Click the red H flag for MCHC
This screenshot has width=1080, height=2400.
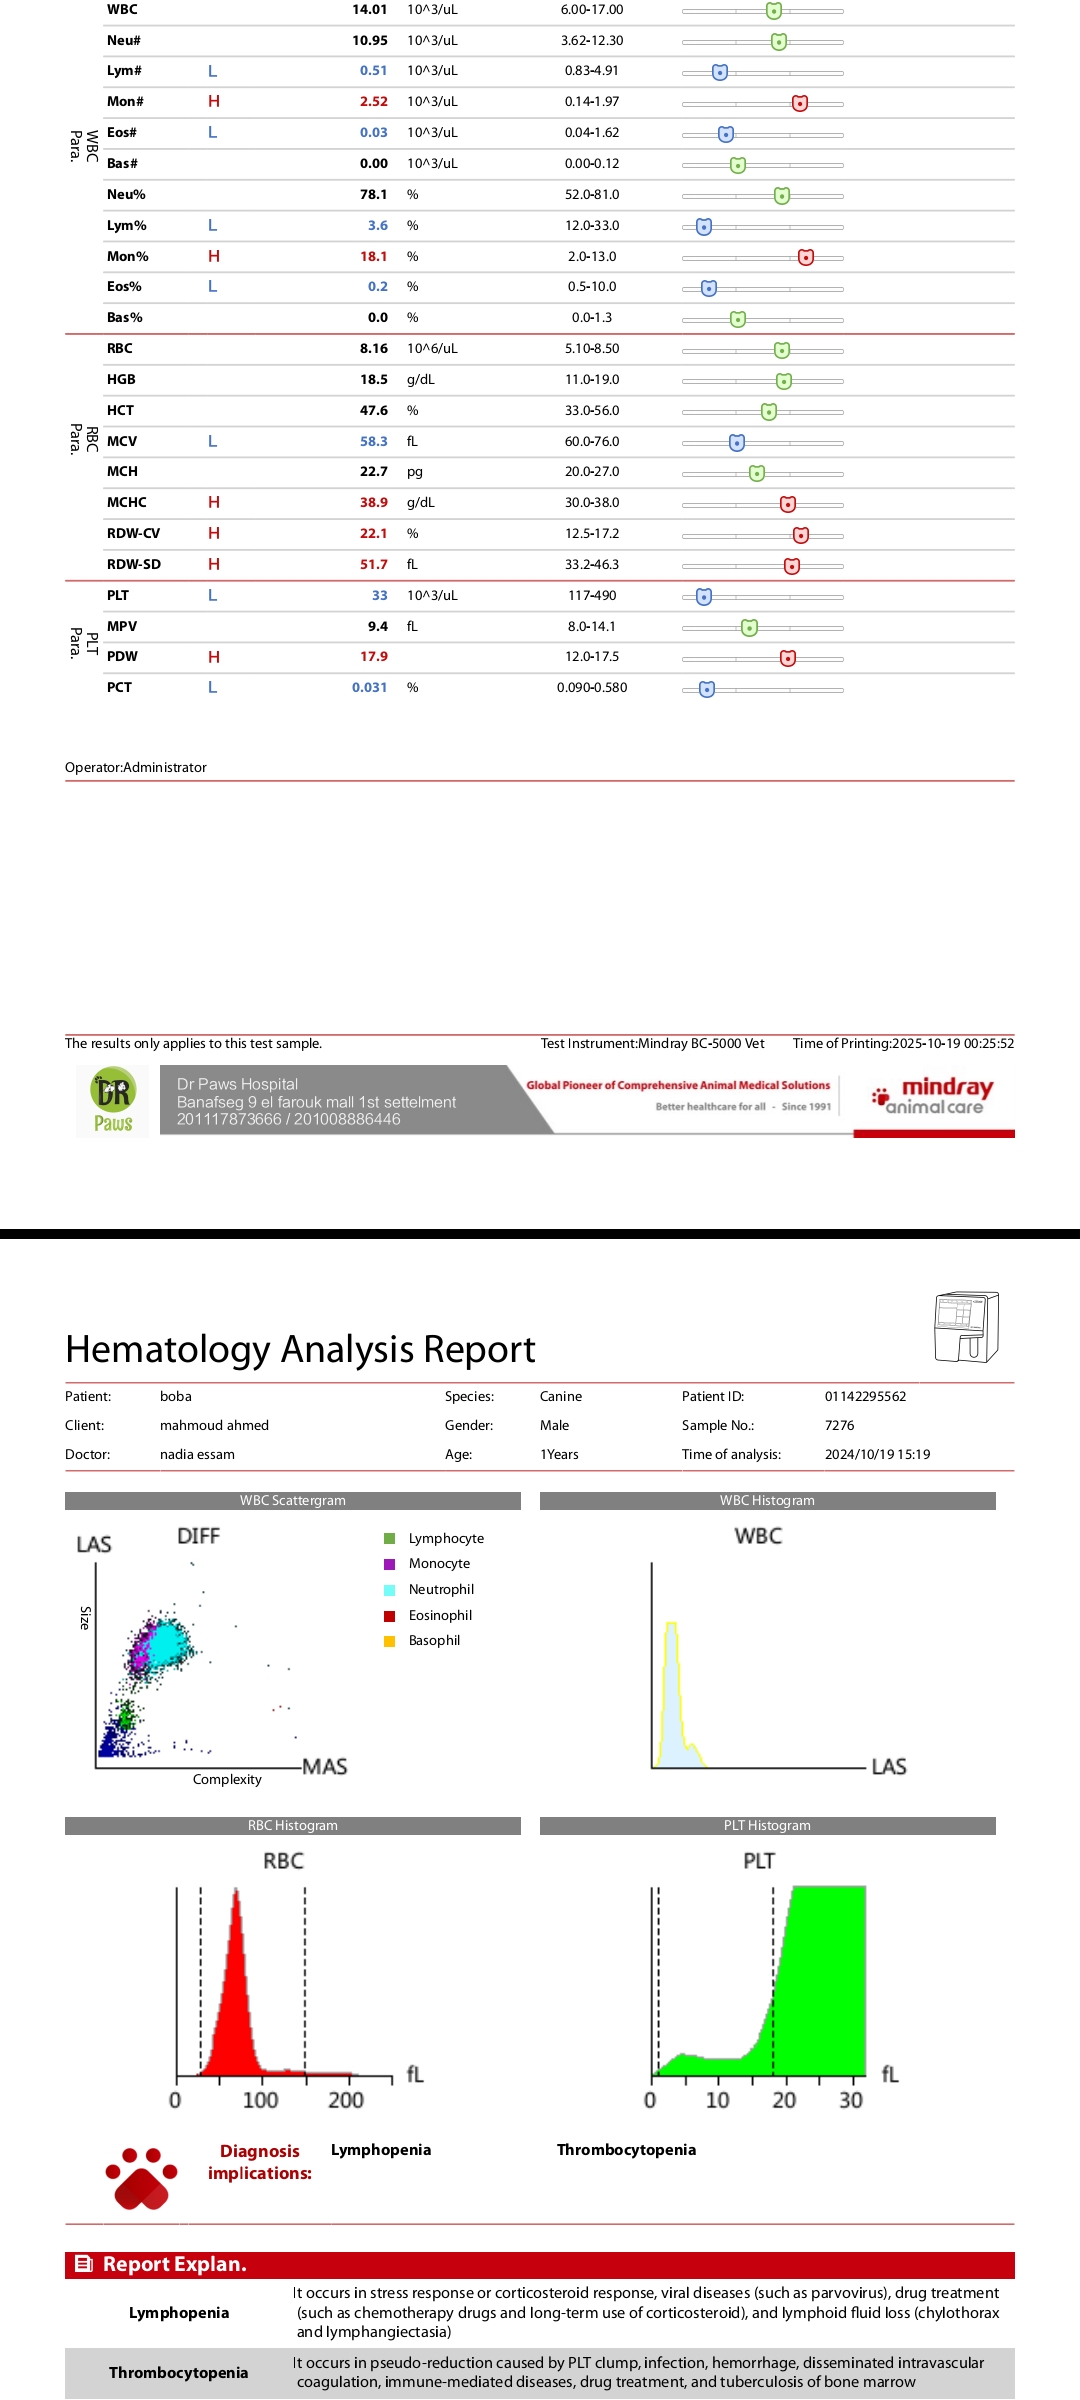click(x=214, y=502)
